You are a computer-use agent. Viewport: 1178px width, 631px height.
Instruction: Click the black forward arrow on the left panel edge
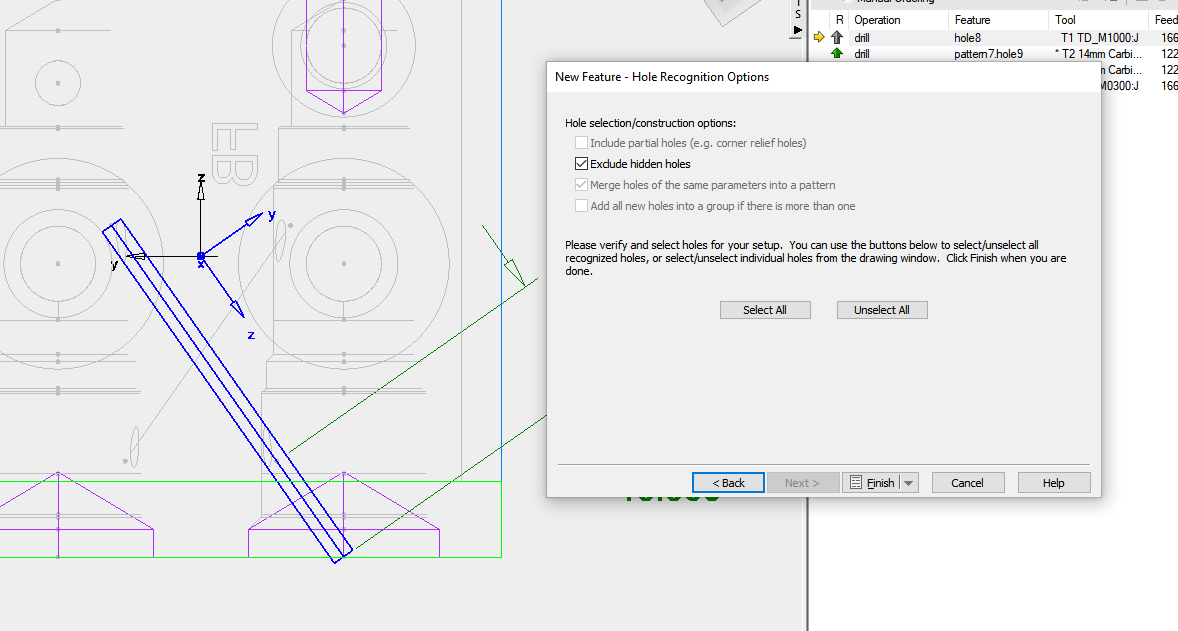(x=796, y=29)
